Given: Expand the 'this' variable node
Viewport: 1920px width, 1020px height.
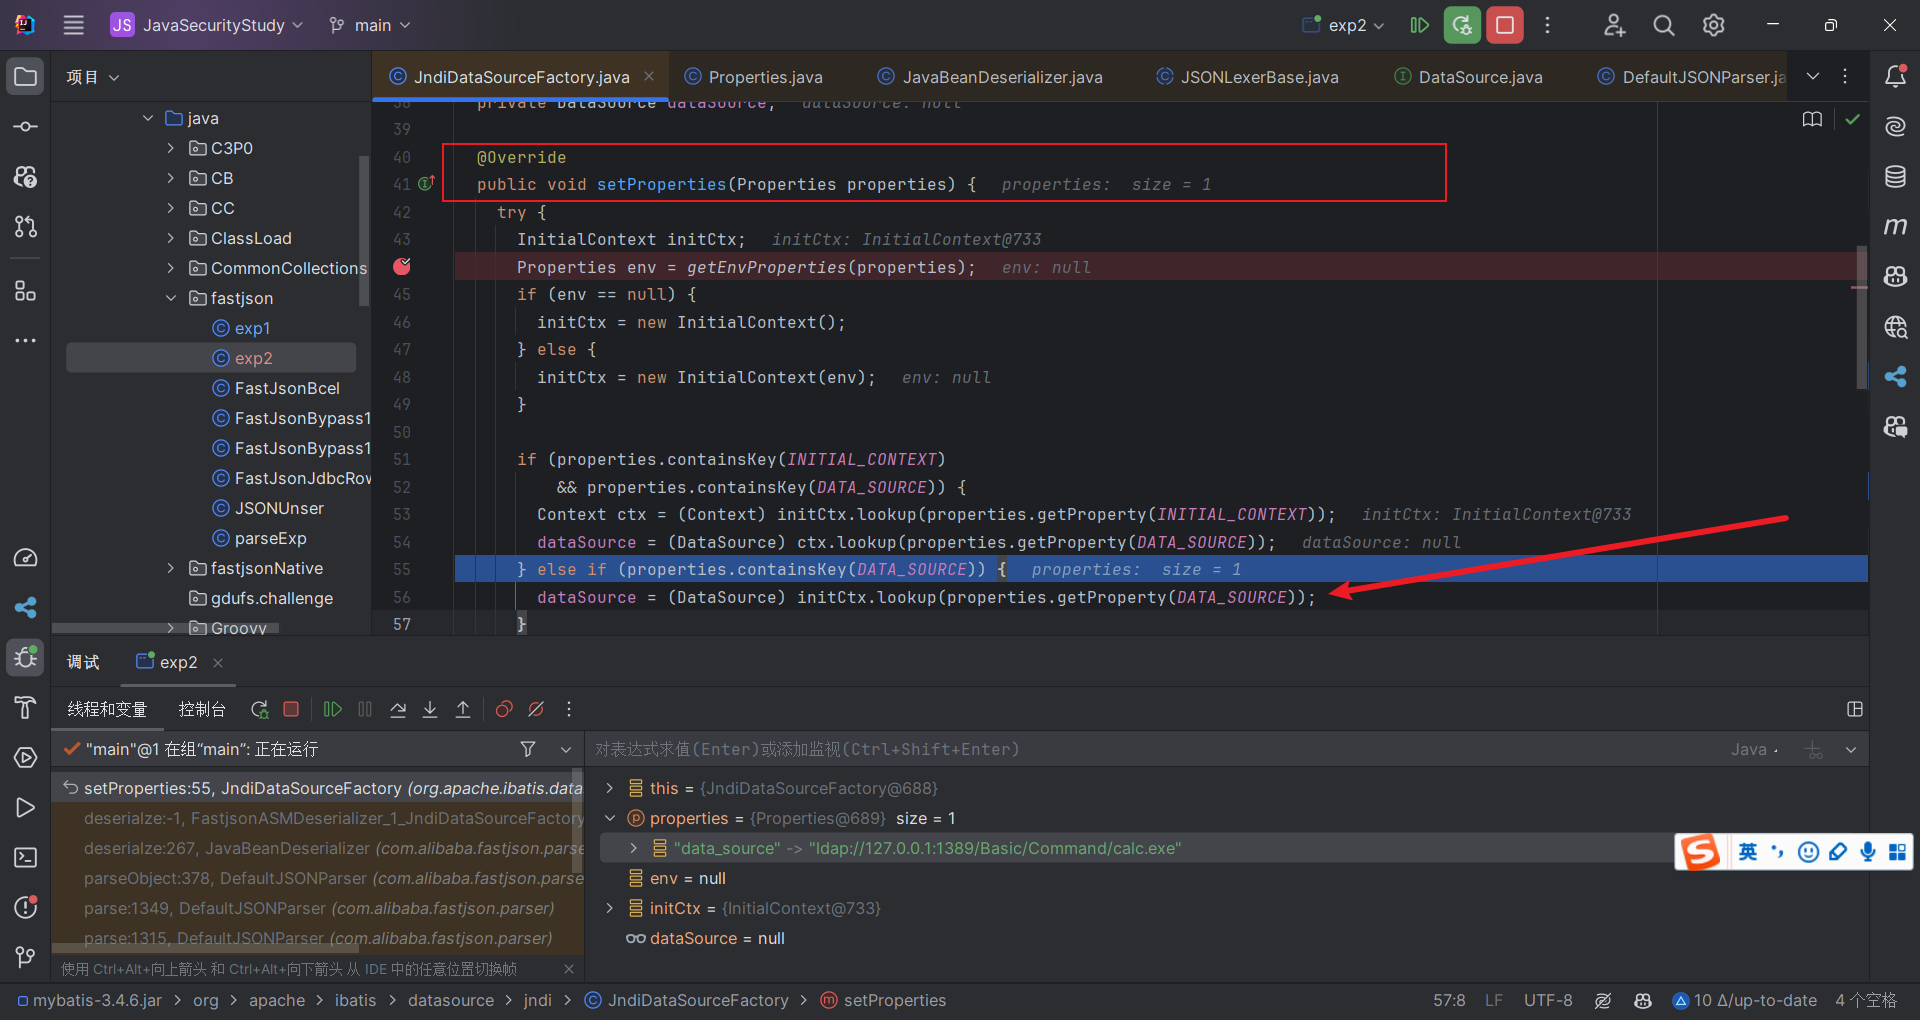Looking at the screenshot, I should (610, 788).
